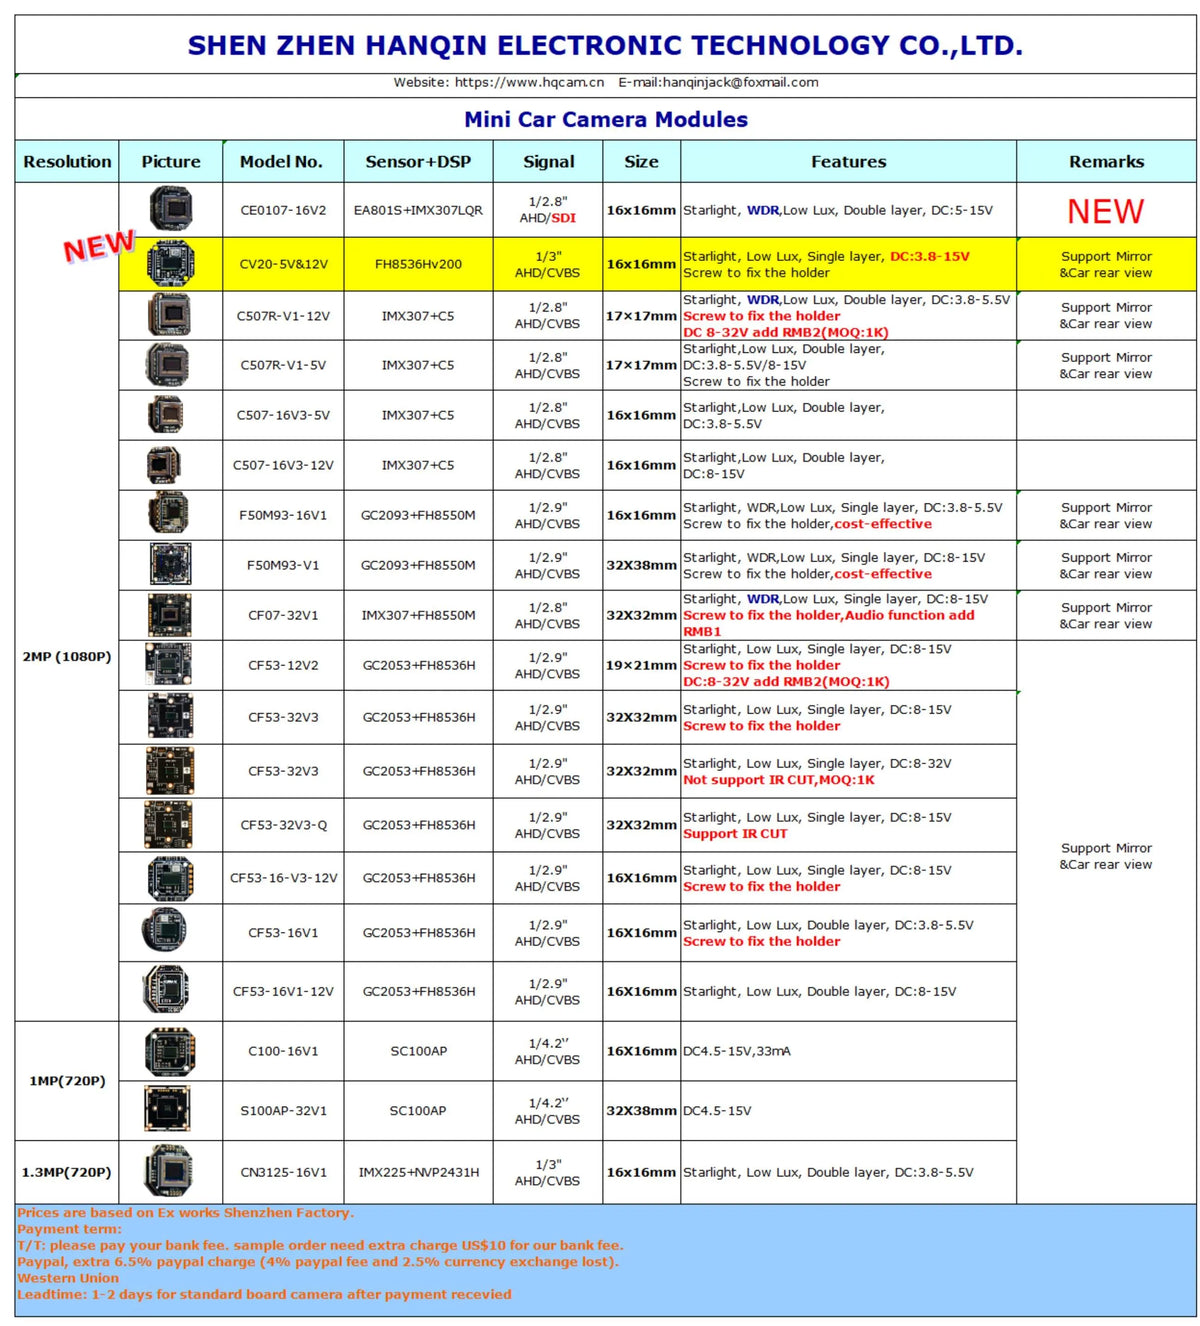Click the IMX307+FH8550M sensor cell
Image resolution: width=1200 pixels, height=1326 pixels.
pyautogui.click(x=418, y=615)
